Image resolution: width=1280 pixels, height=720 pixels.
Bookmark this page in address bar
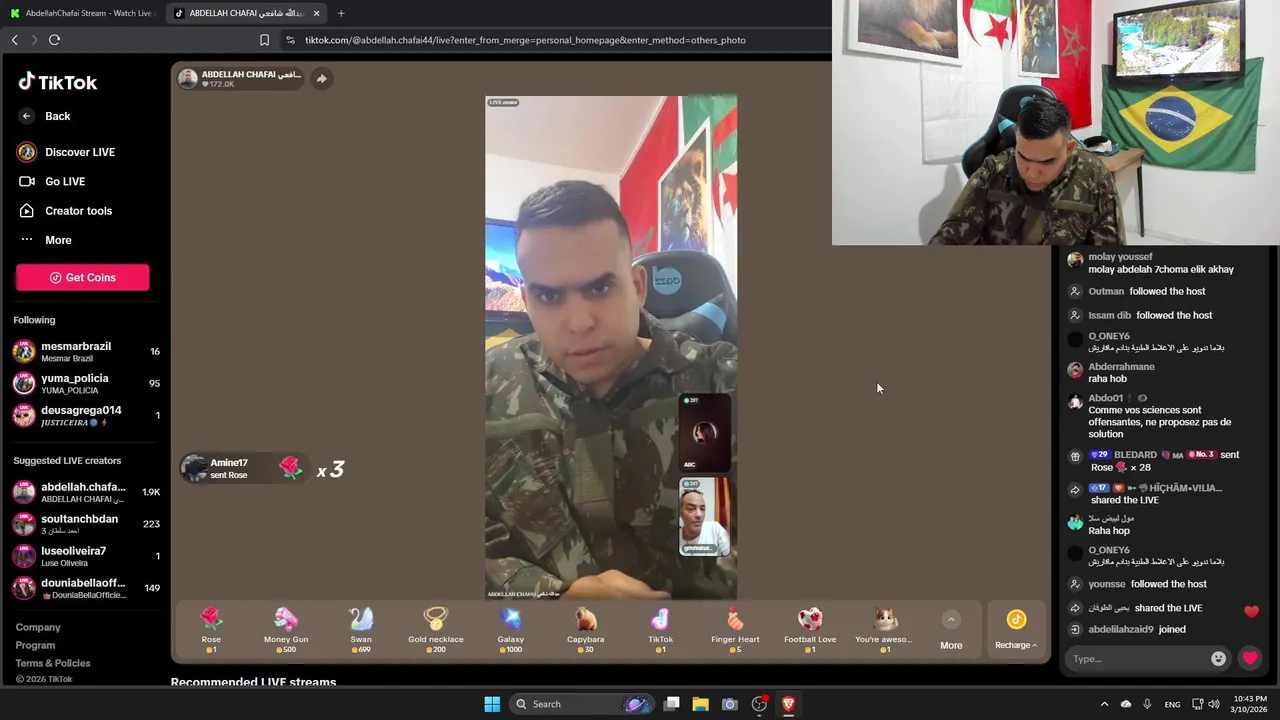pyautogui.click(x=264, y=40)
